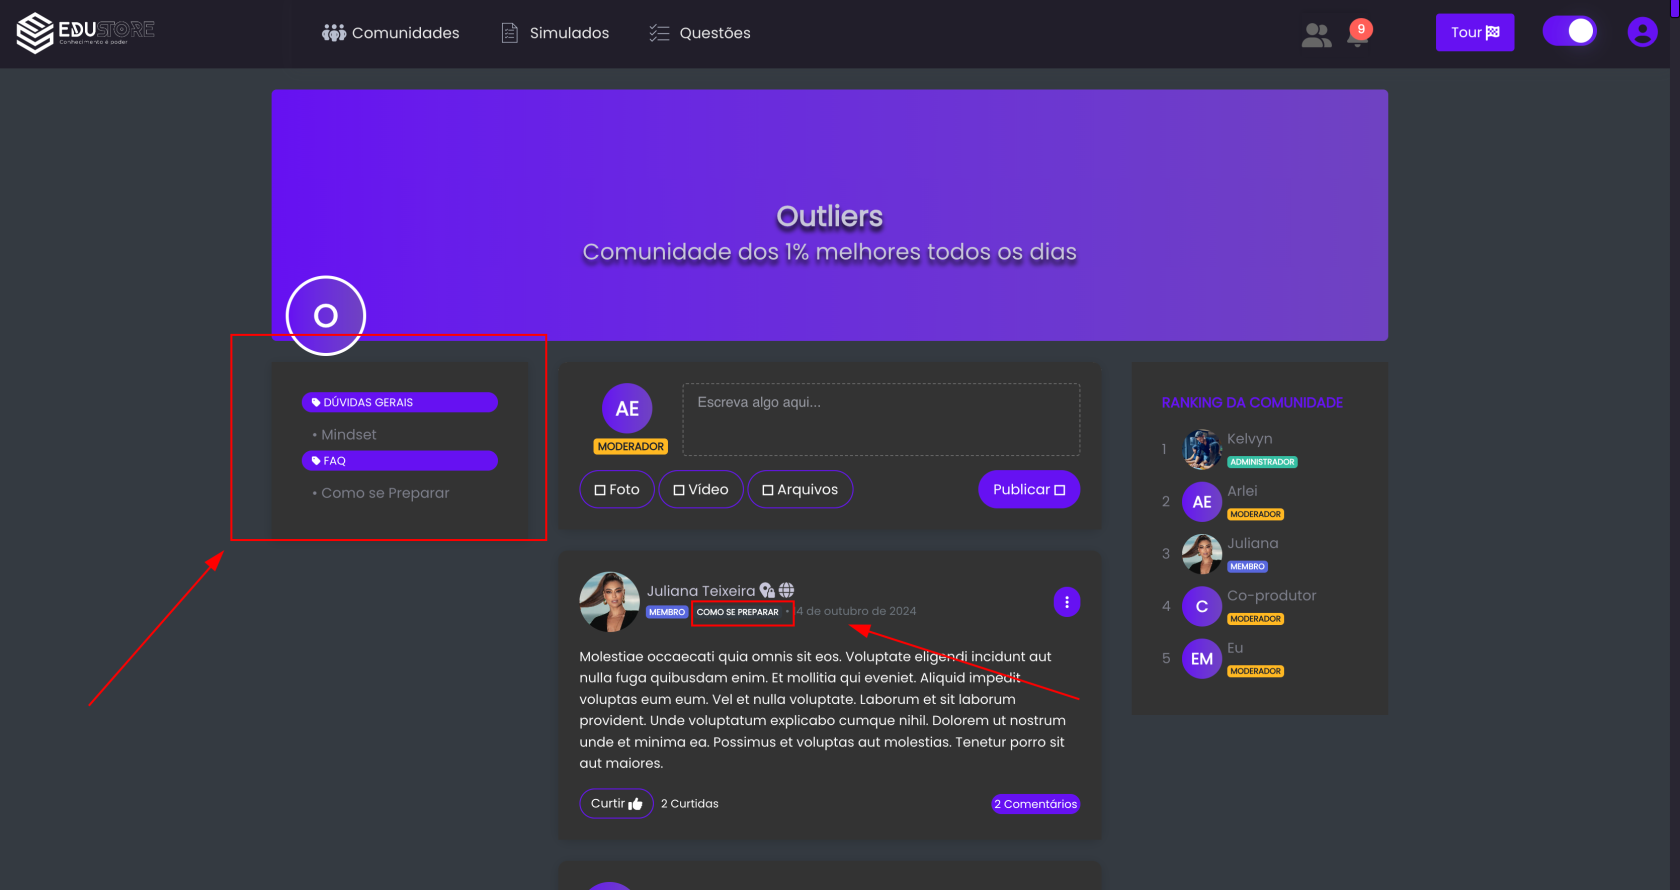1680x890 pixels.
Task: Click the globe icon beside Juliana Teixeira
Action: [787, 590]
